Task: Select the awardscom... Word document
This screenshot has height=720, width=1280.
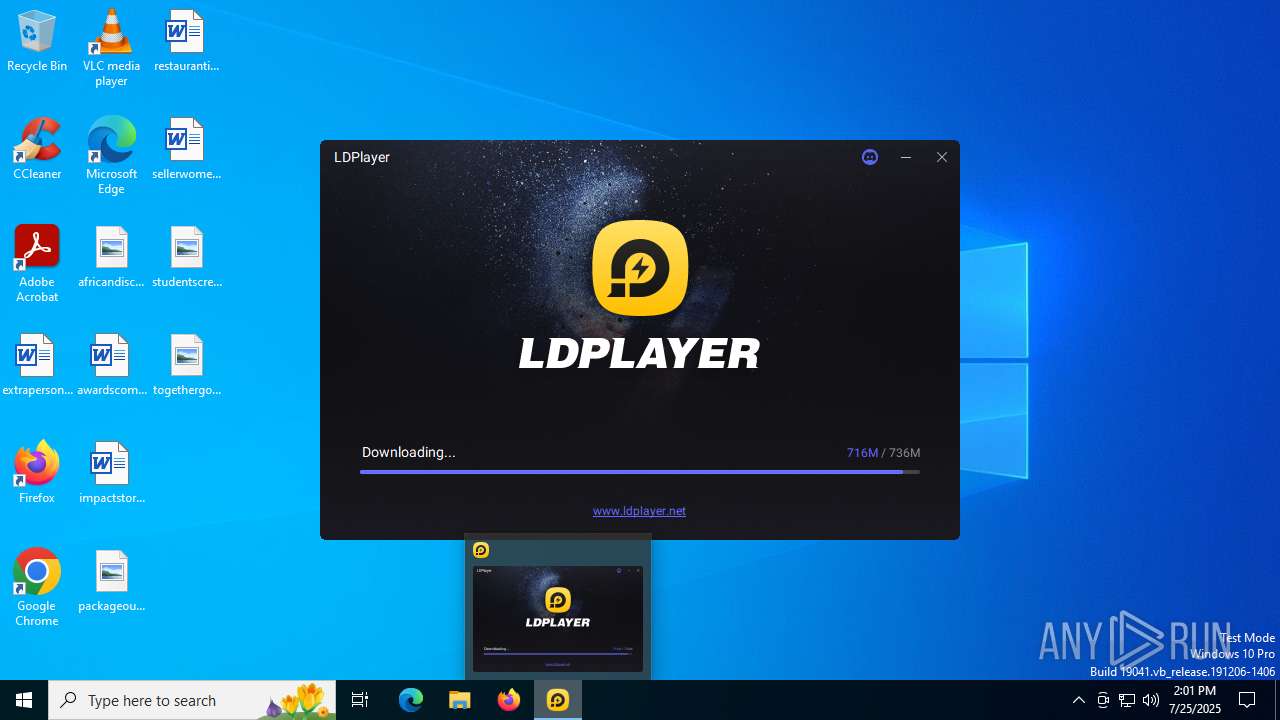Action: pyautogui.click(x=111, y=366)
